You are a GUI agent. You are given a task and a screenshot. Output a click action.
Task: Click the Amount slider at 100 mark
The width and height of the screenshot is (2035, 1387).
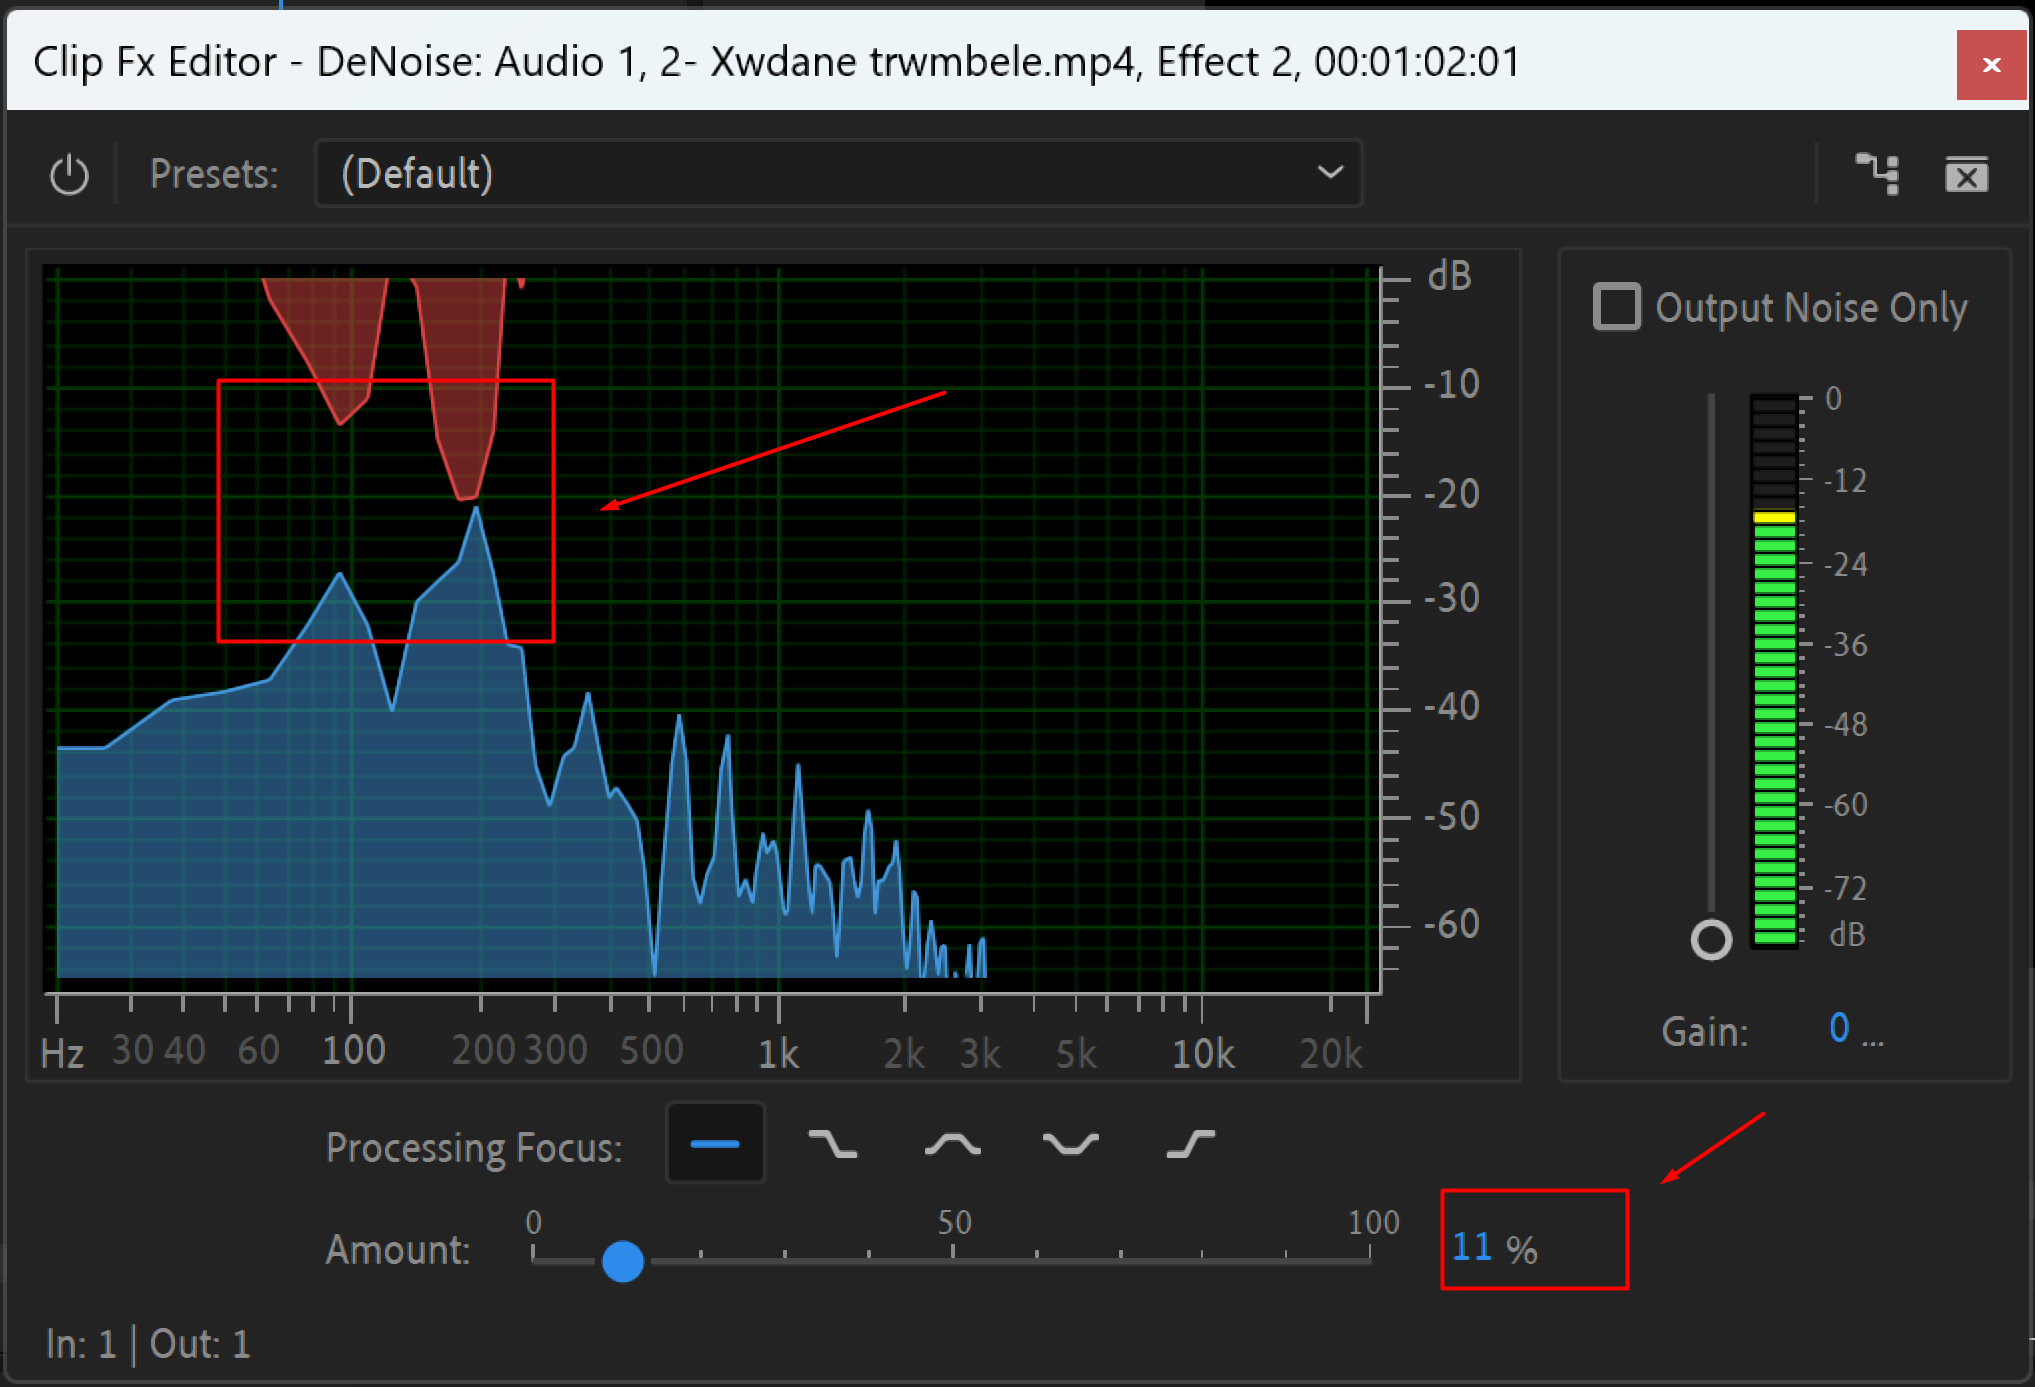pyautogui.click(x=1370, y=1261)
